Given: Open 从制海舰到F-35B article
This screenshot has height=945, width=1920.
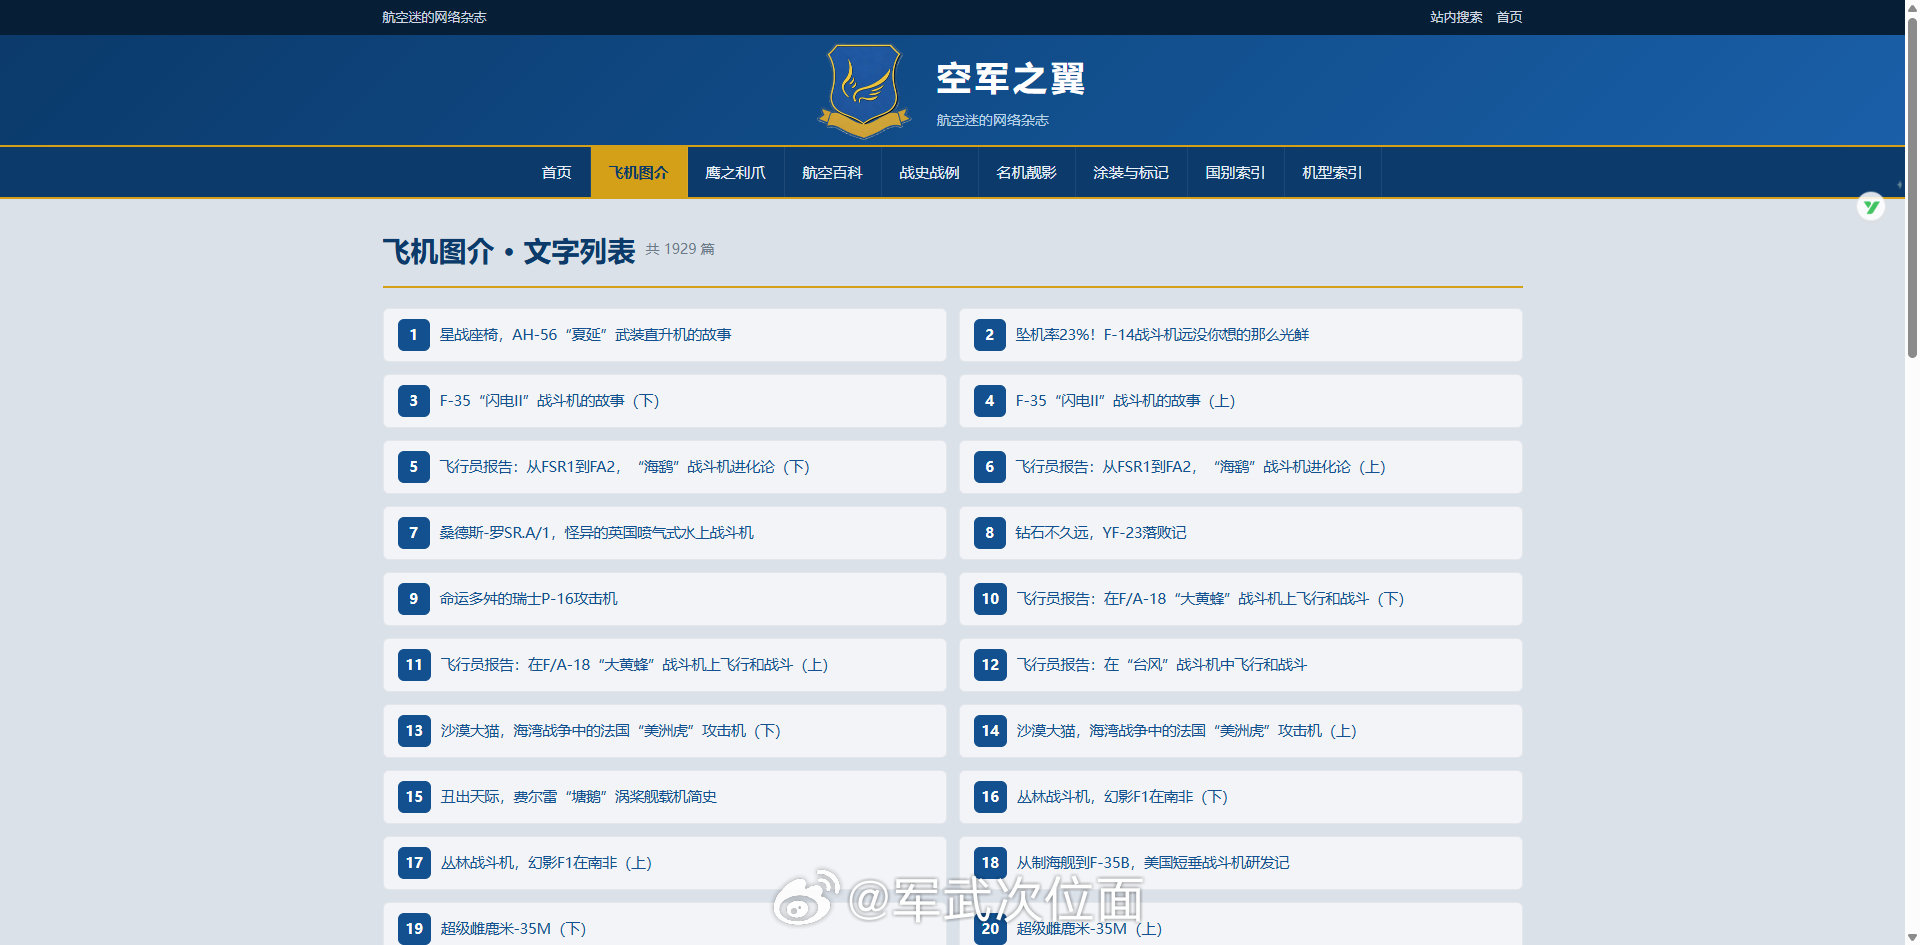Looking at the screenshot, I should pyautogui.click(x=1152, y=863).
